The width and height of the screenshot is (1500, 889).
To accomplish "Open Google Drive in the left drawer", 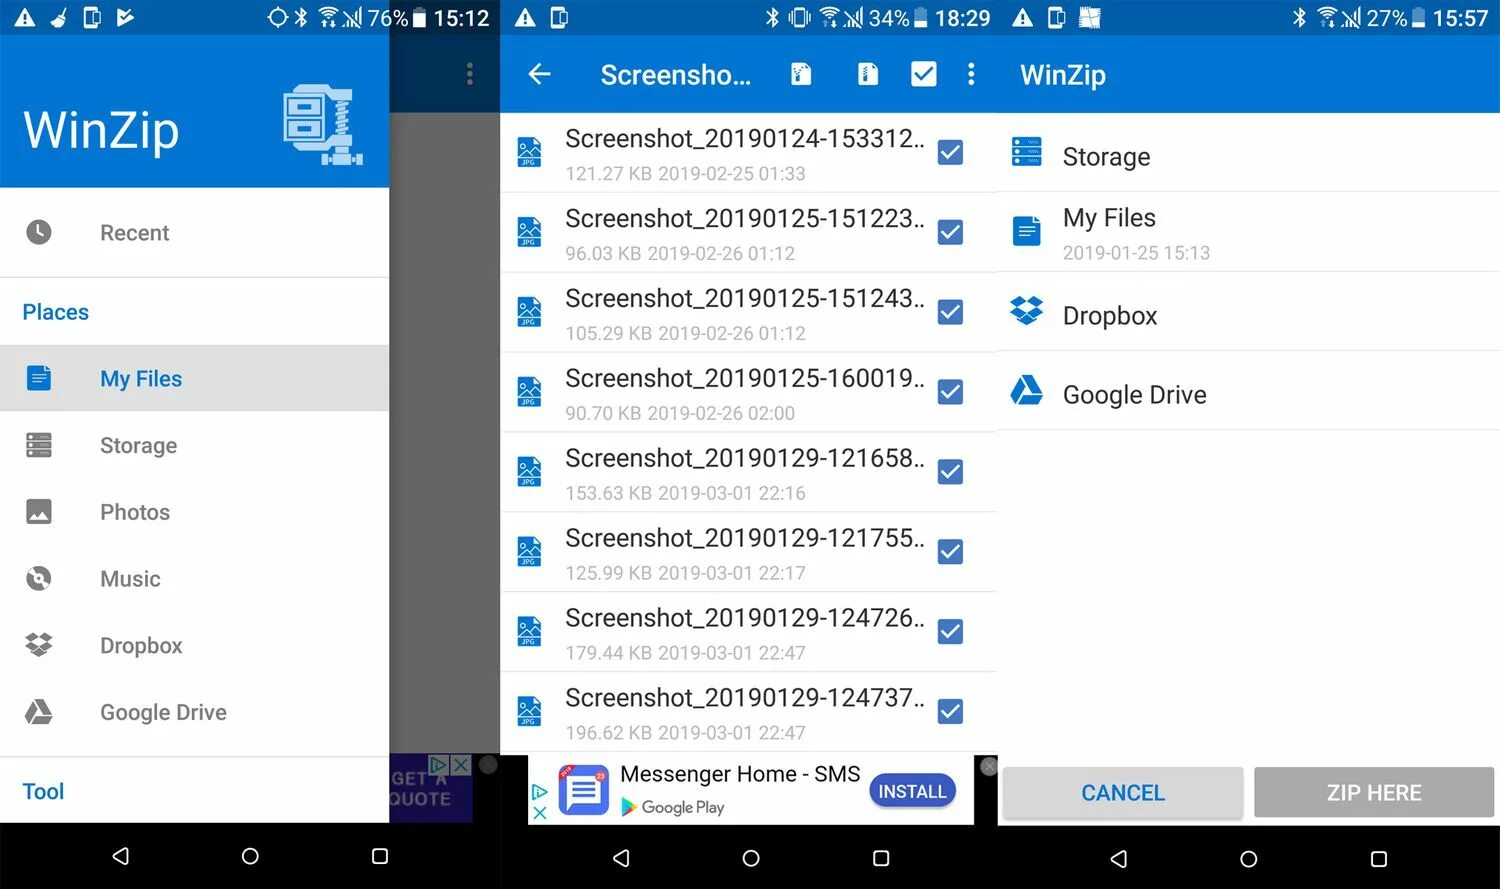I will tap(194, 712).
